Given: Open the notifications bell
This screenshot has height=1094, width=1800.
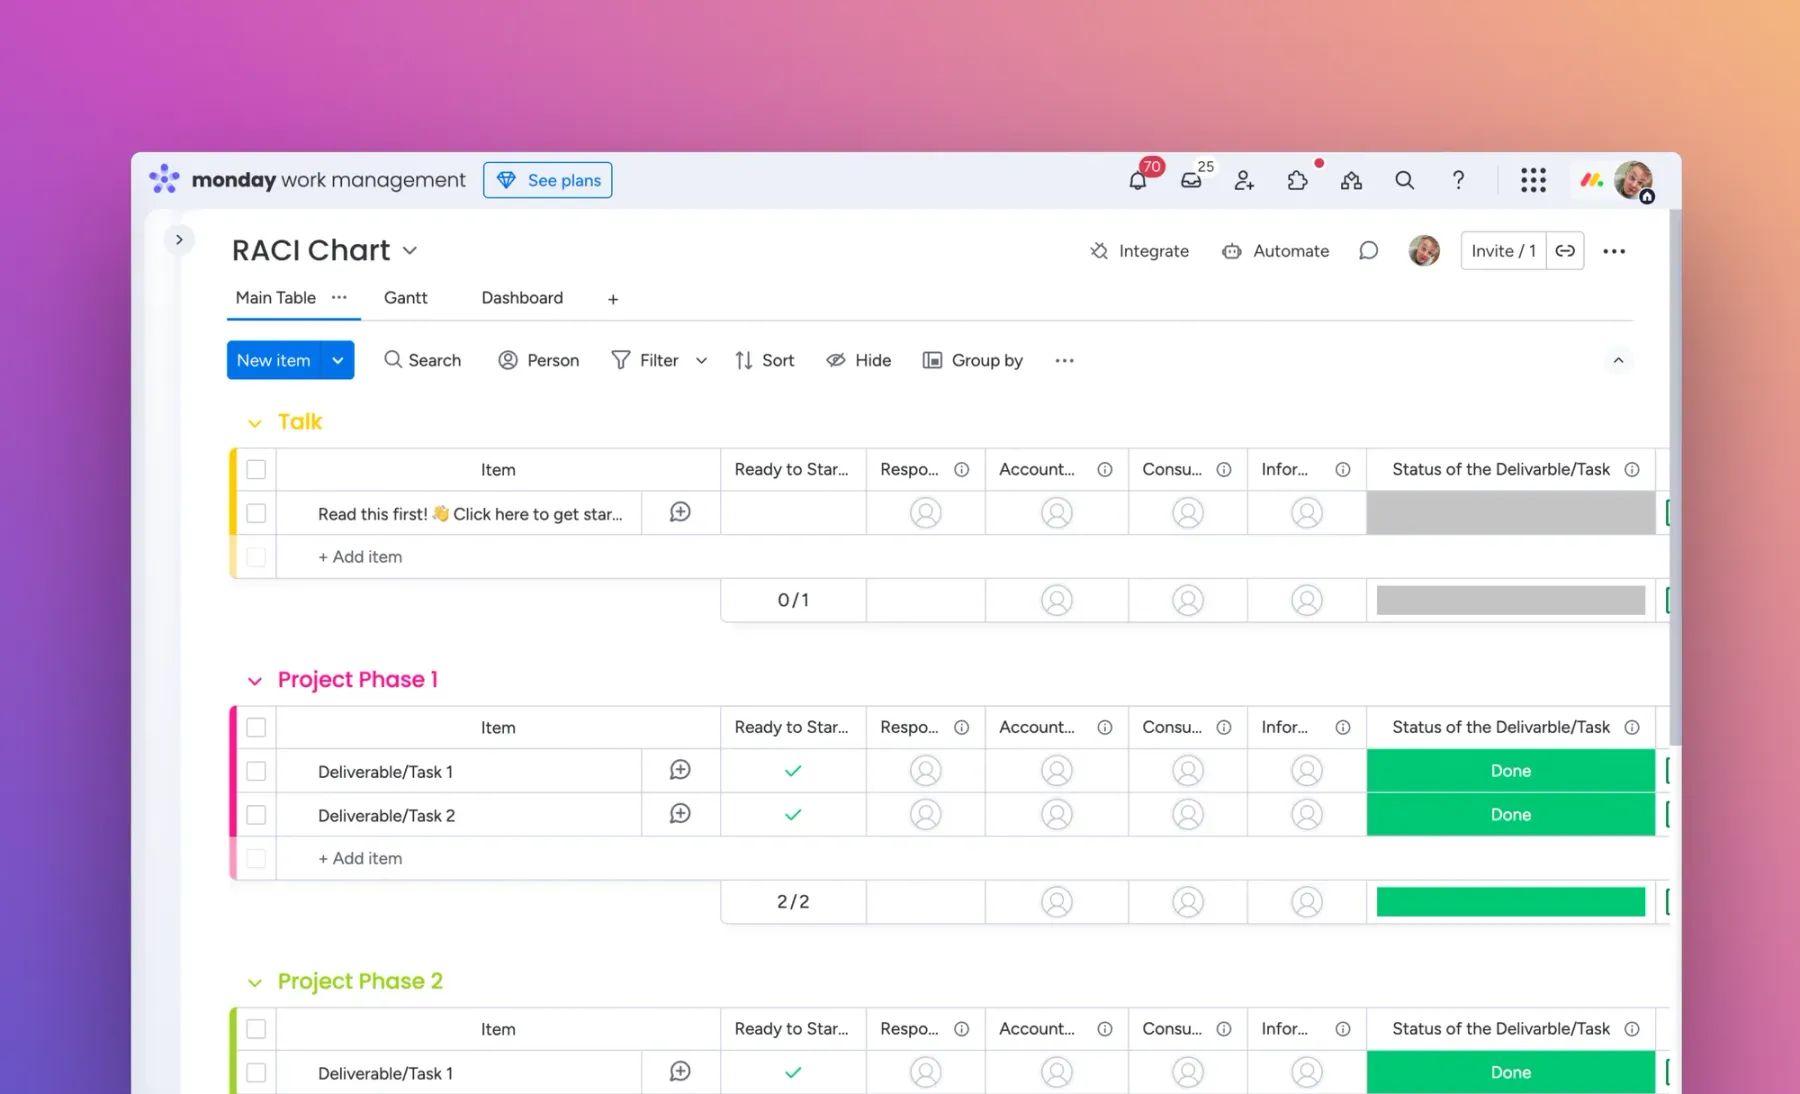Looking at the screenshot, I should click(1137, 181).
